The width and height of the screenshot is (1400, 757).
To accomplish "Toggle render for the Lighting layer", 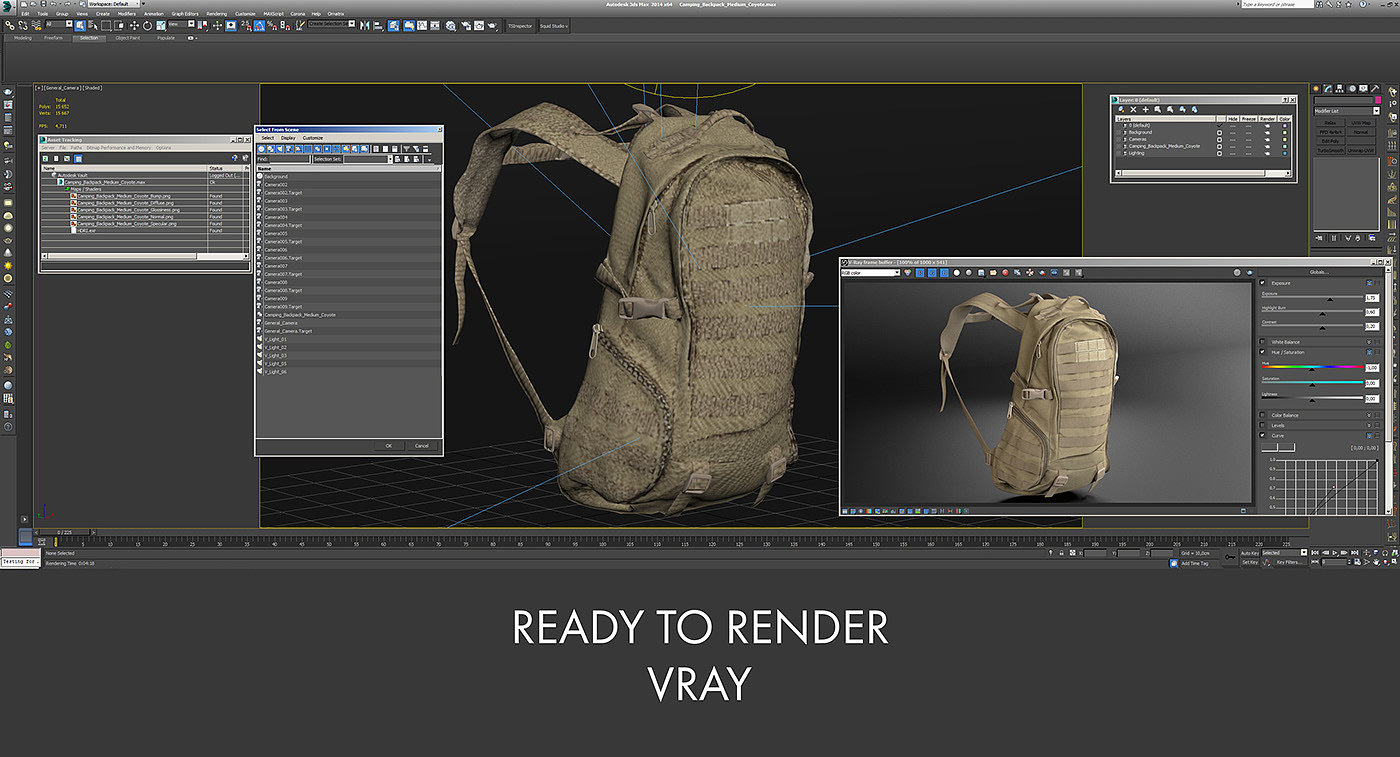I will (1266, 153).
